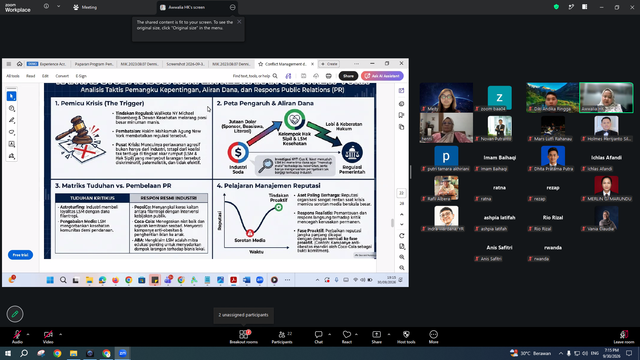Viewport: 640px width, 360px height.
Task: Open File Explorer from taskbar
Action: (x=73, y=353)
